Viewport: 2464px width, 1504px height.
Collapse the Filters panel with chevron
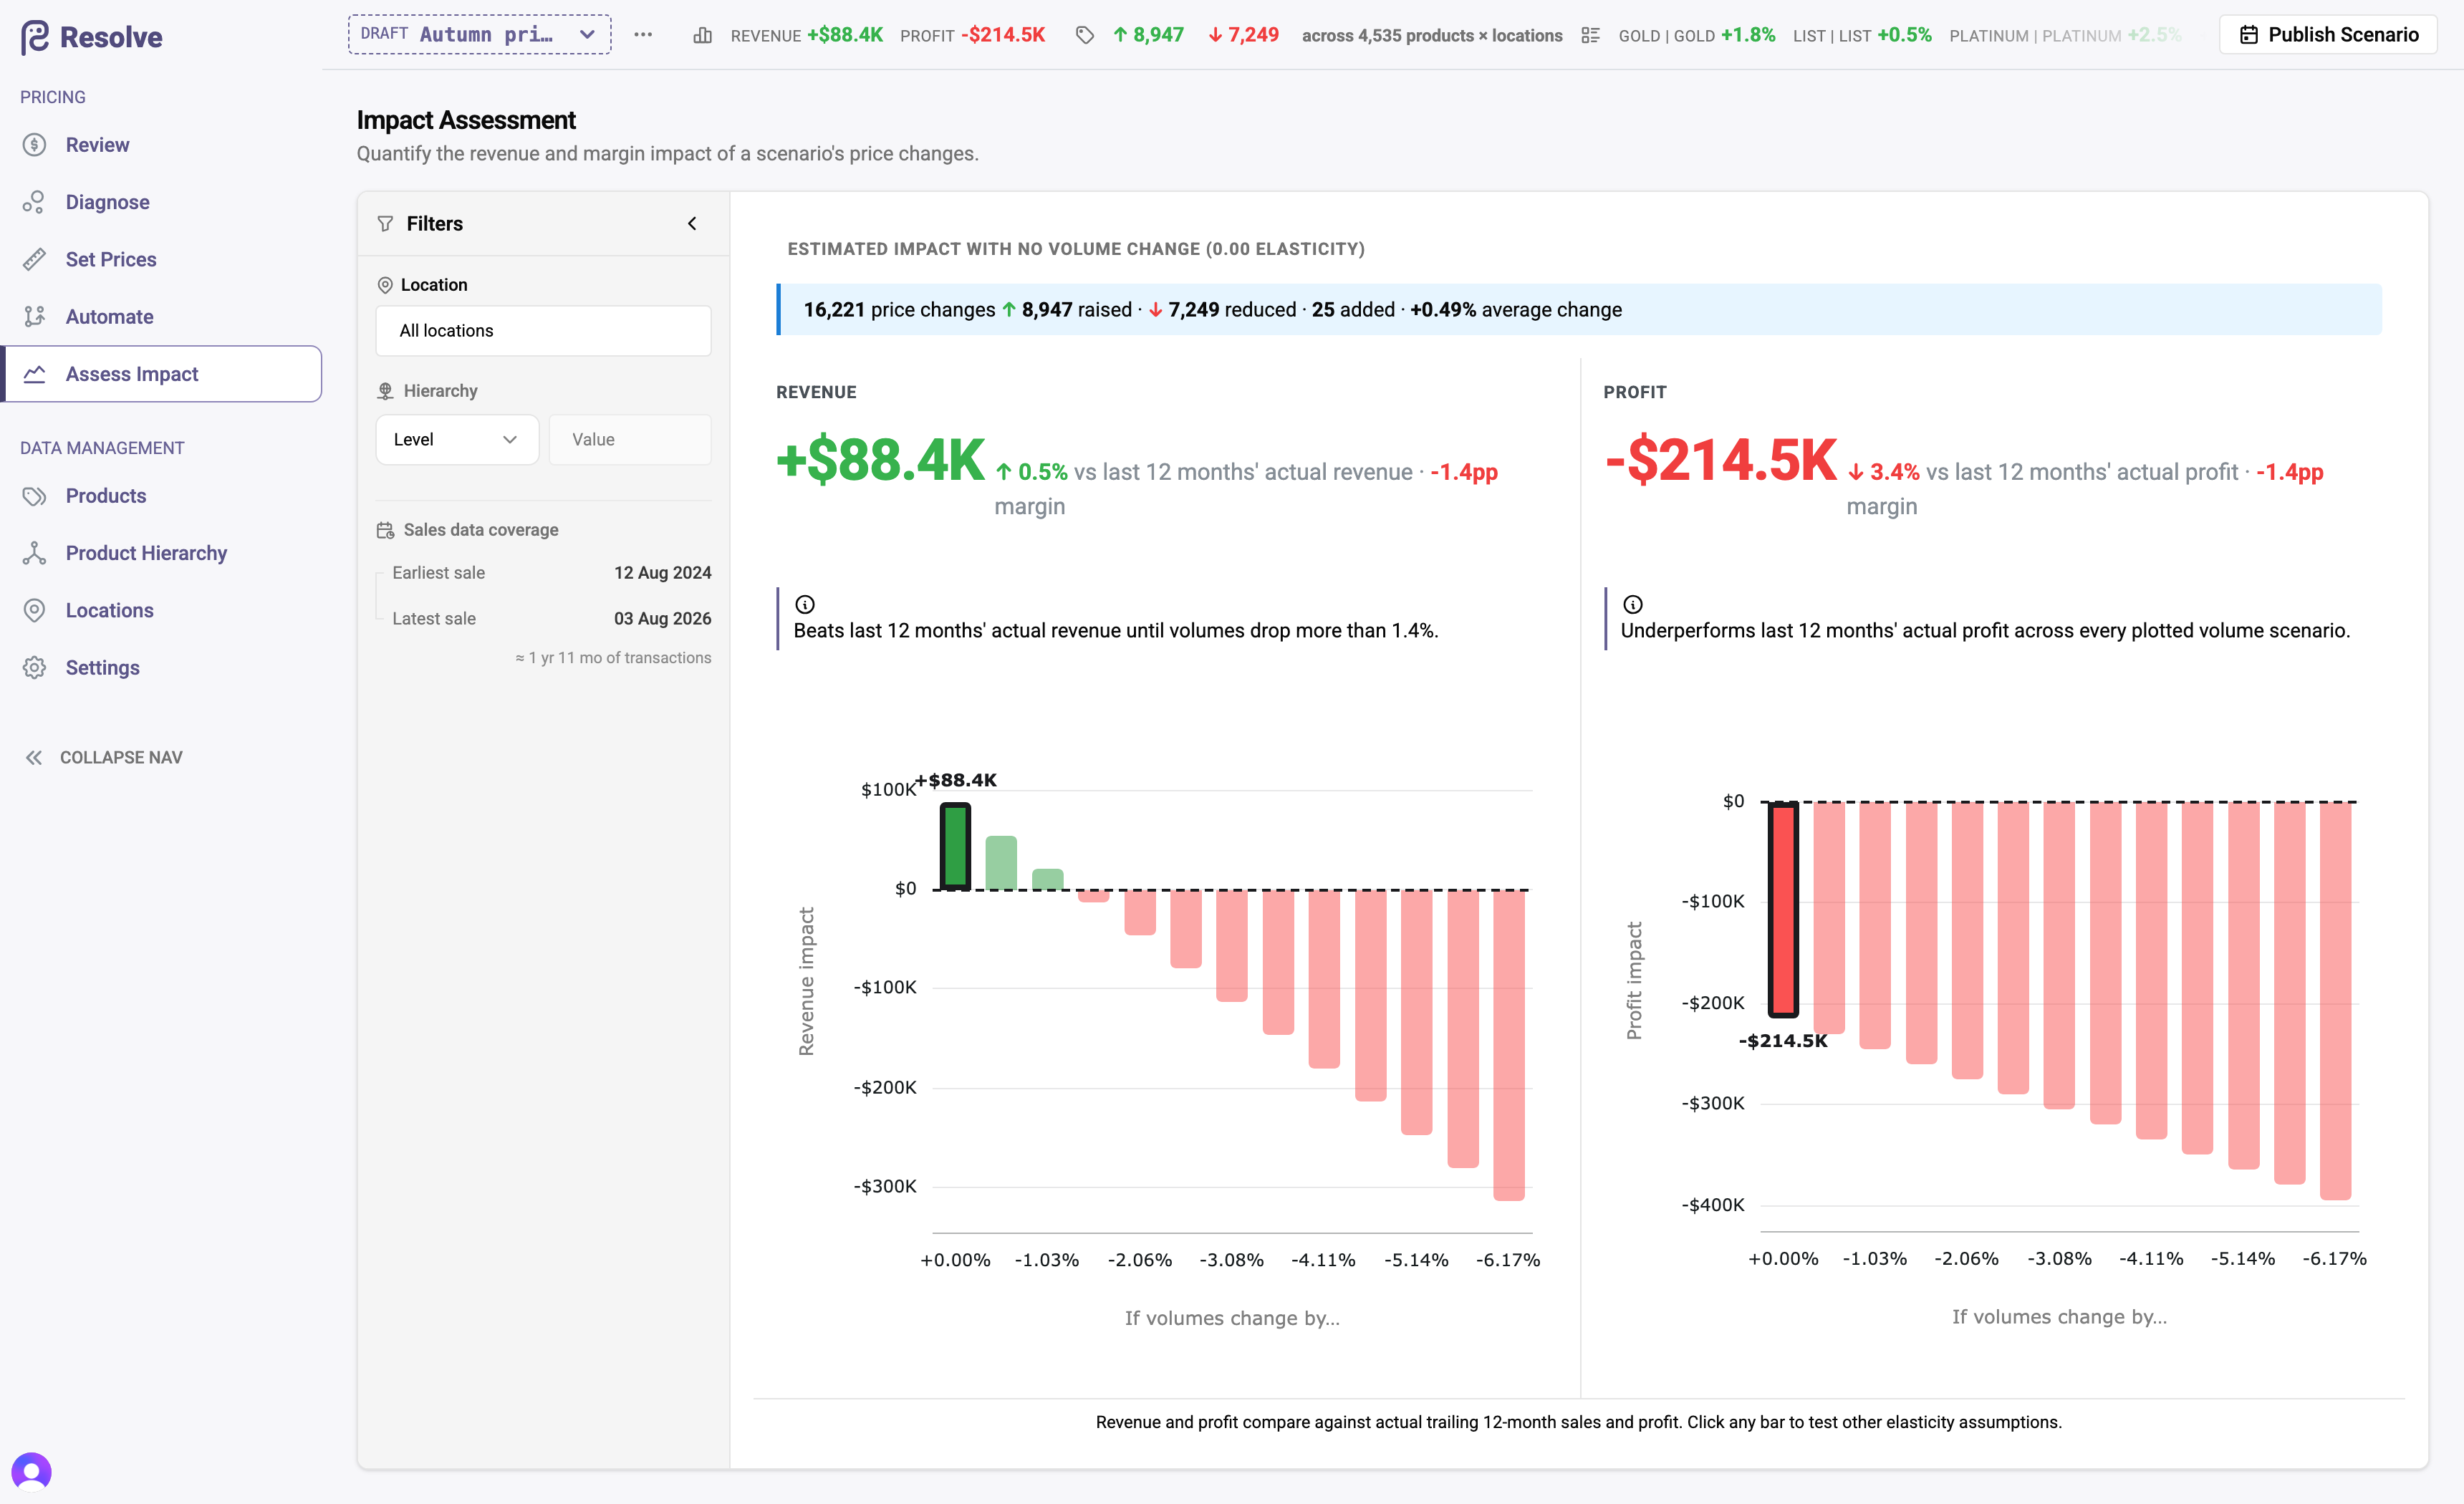[692, 223]
